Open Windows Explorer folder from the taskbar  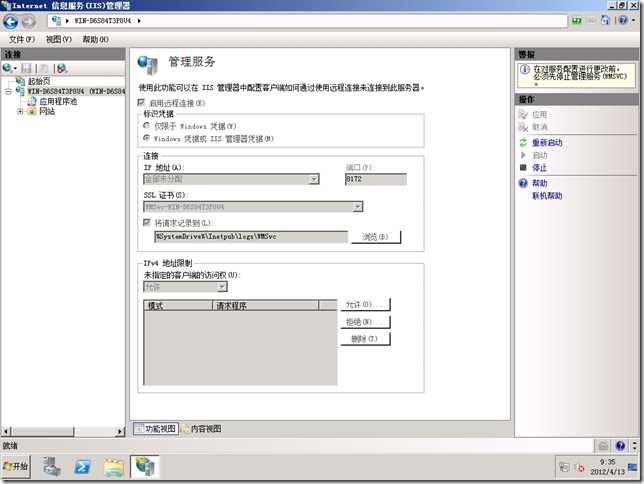click(114, 468)
